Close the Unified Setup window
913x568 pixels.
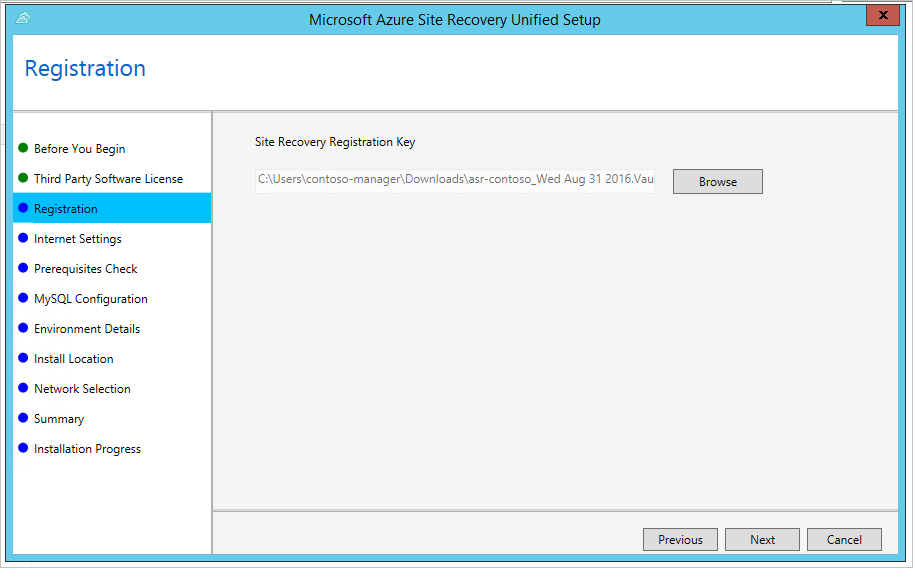tap(883, 15)
